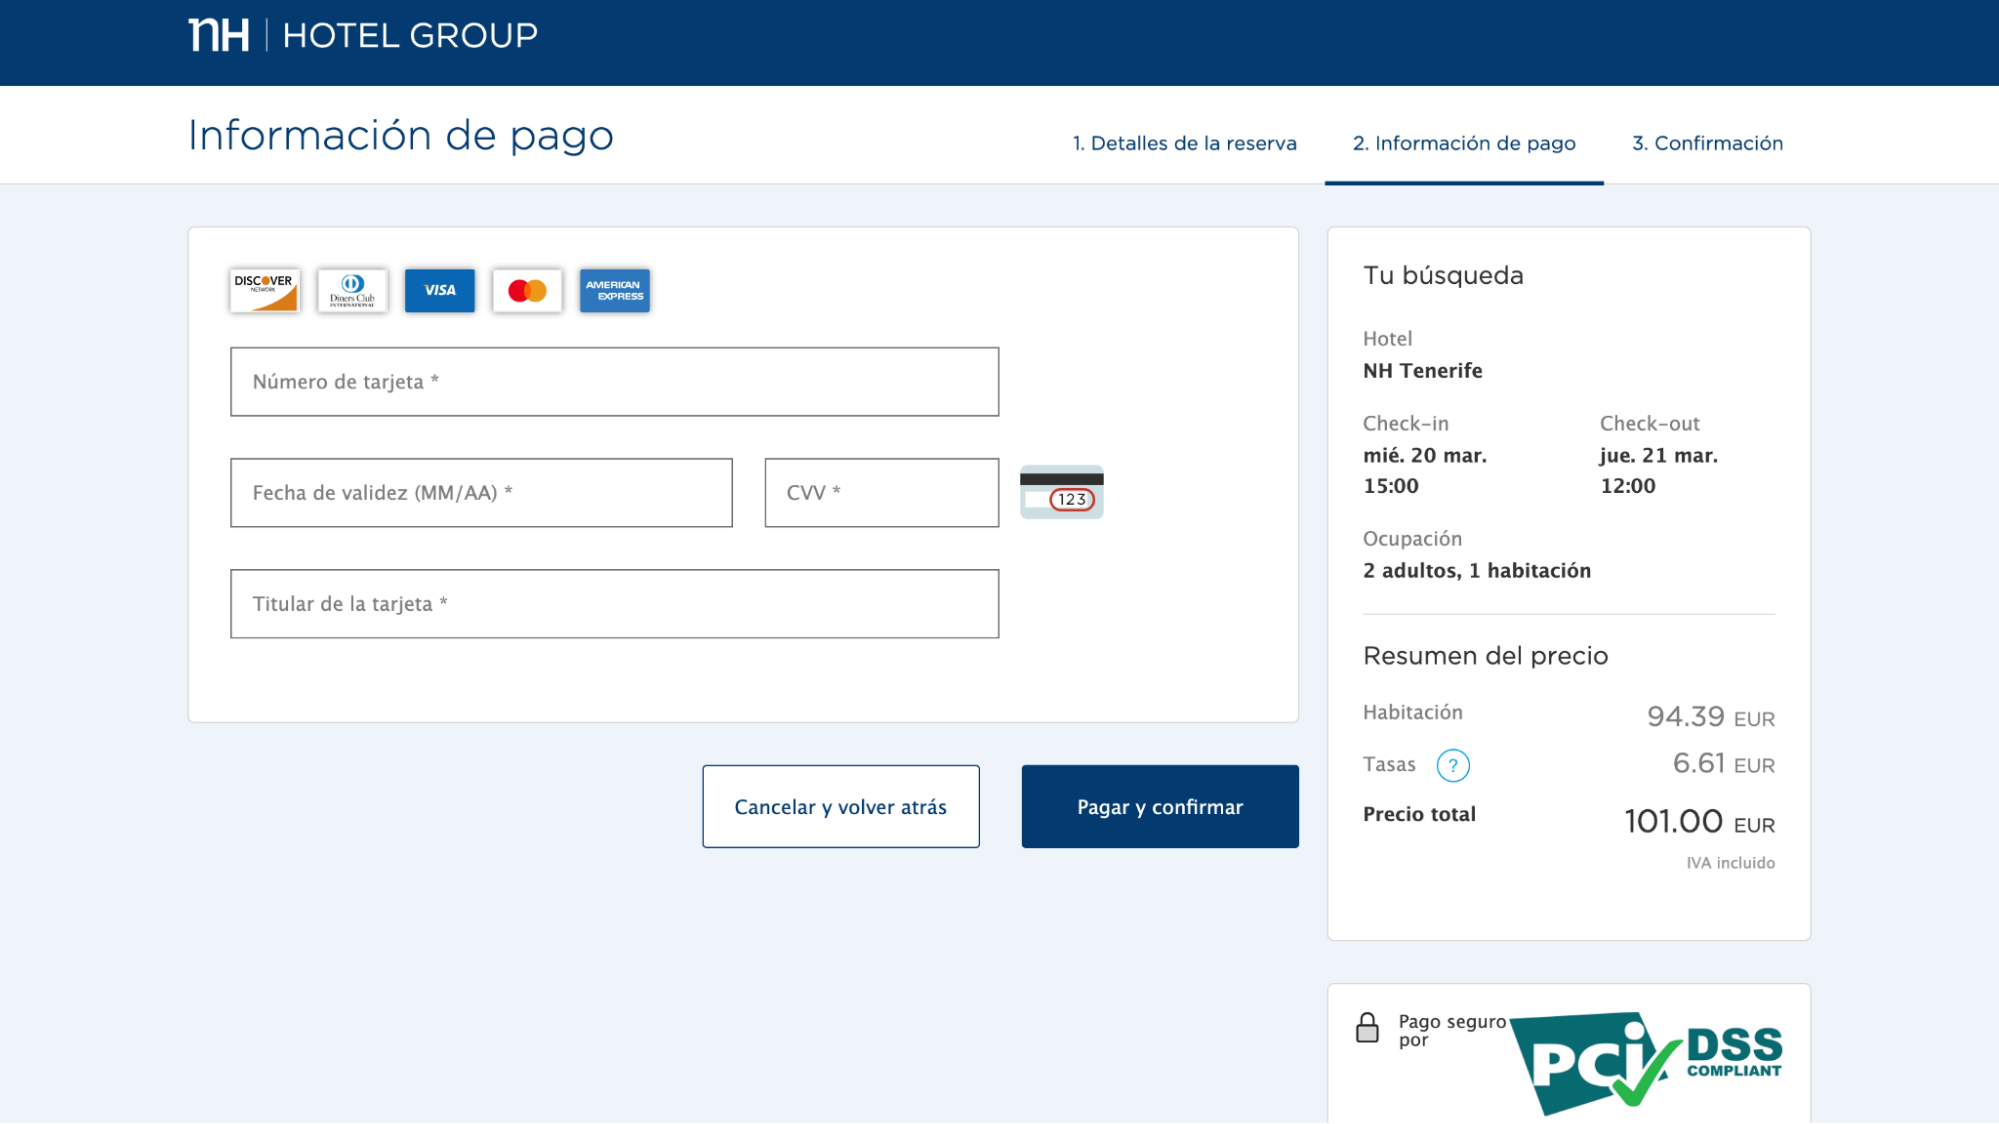Choose the Mastercard icon

[x=527, y=290]
